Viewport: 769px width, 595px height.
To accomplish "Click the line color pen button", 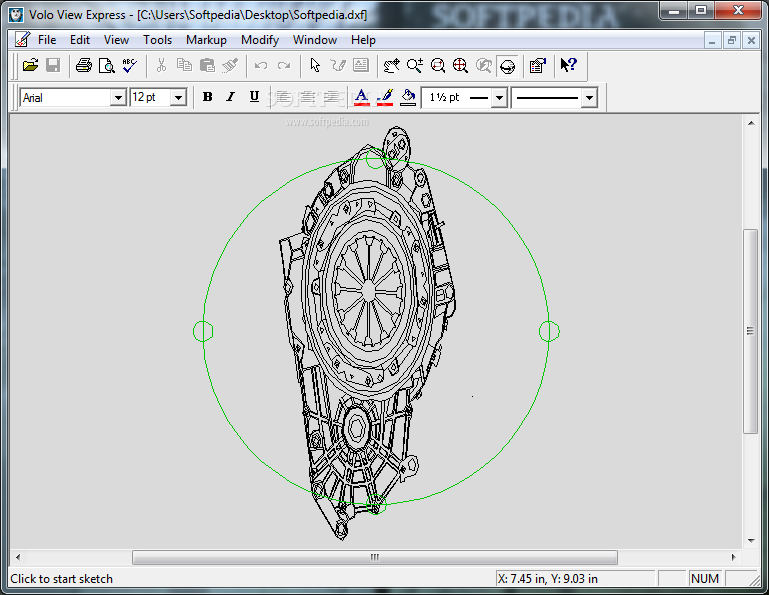I will click(x=385, y=97).
